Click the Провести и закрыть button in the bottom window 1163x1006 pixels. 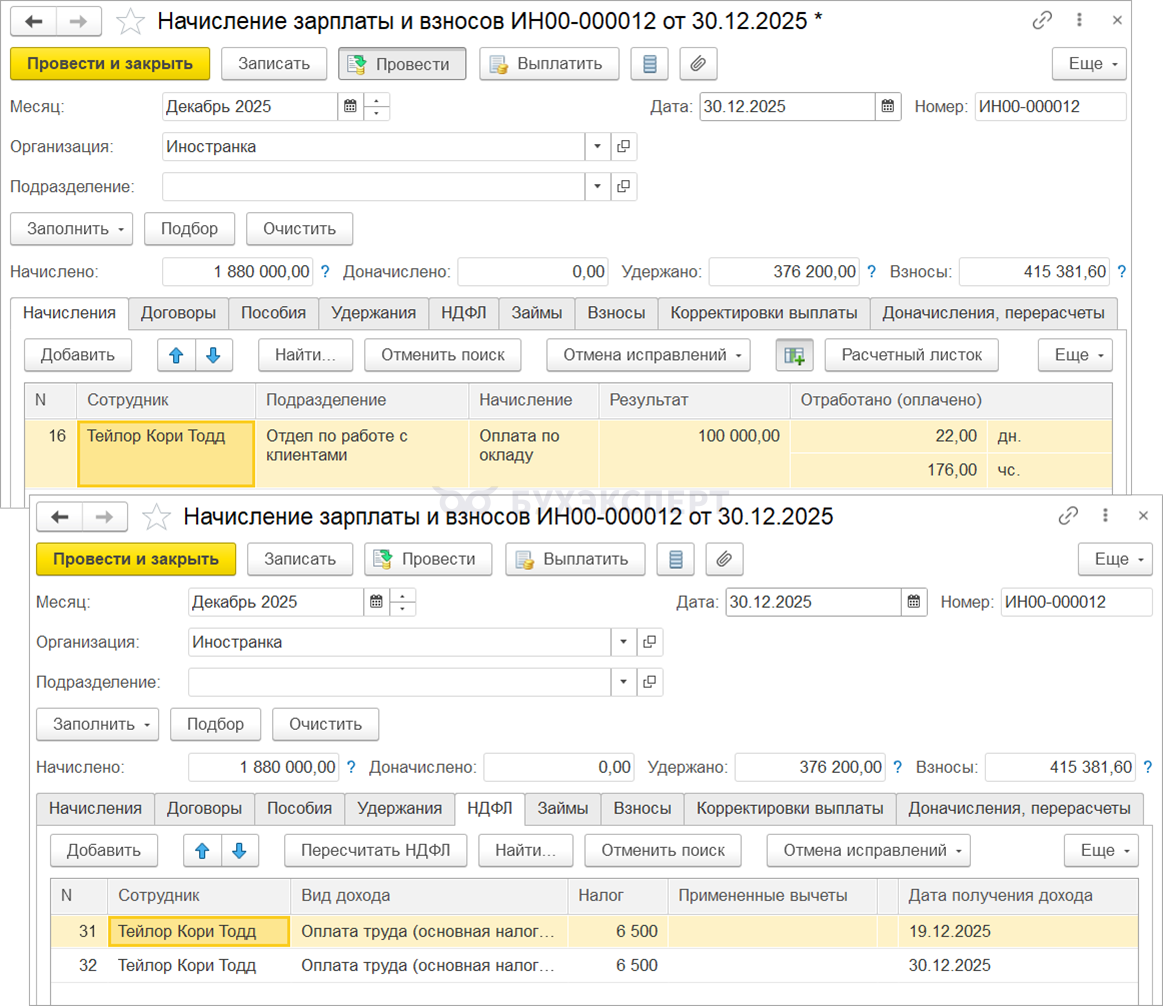click(136, 559)
